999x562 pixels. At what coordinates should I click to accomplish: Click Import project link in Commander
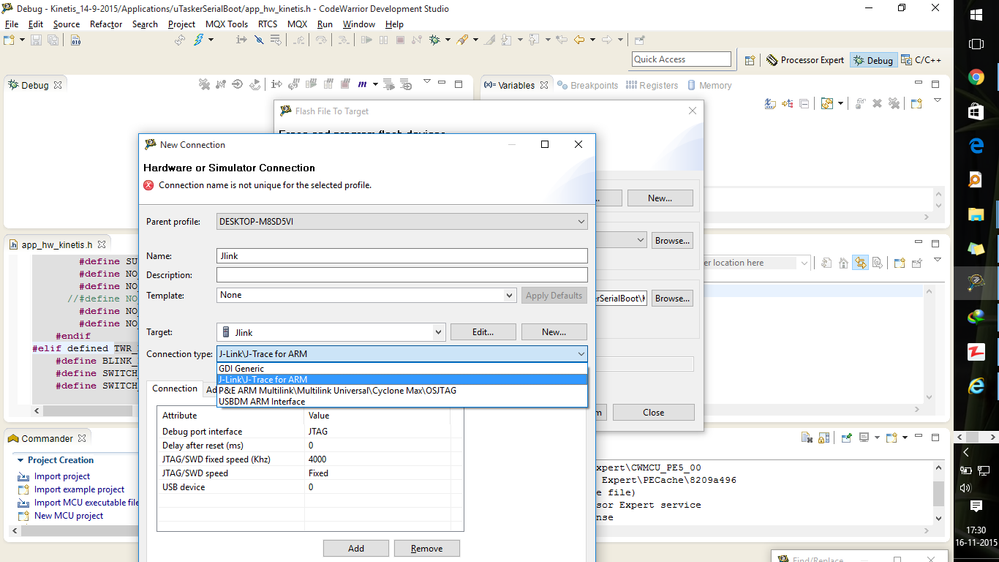[x=62, y=477]
